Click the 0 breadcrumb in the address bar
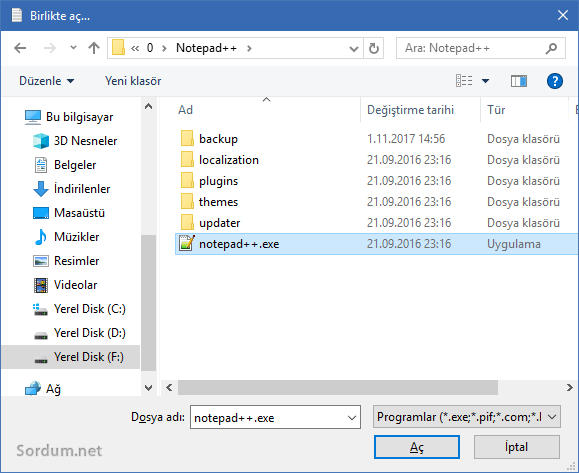579x473 pixels. (x=150, y=48)
